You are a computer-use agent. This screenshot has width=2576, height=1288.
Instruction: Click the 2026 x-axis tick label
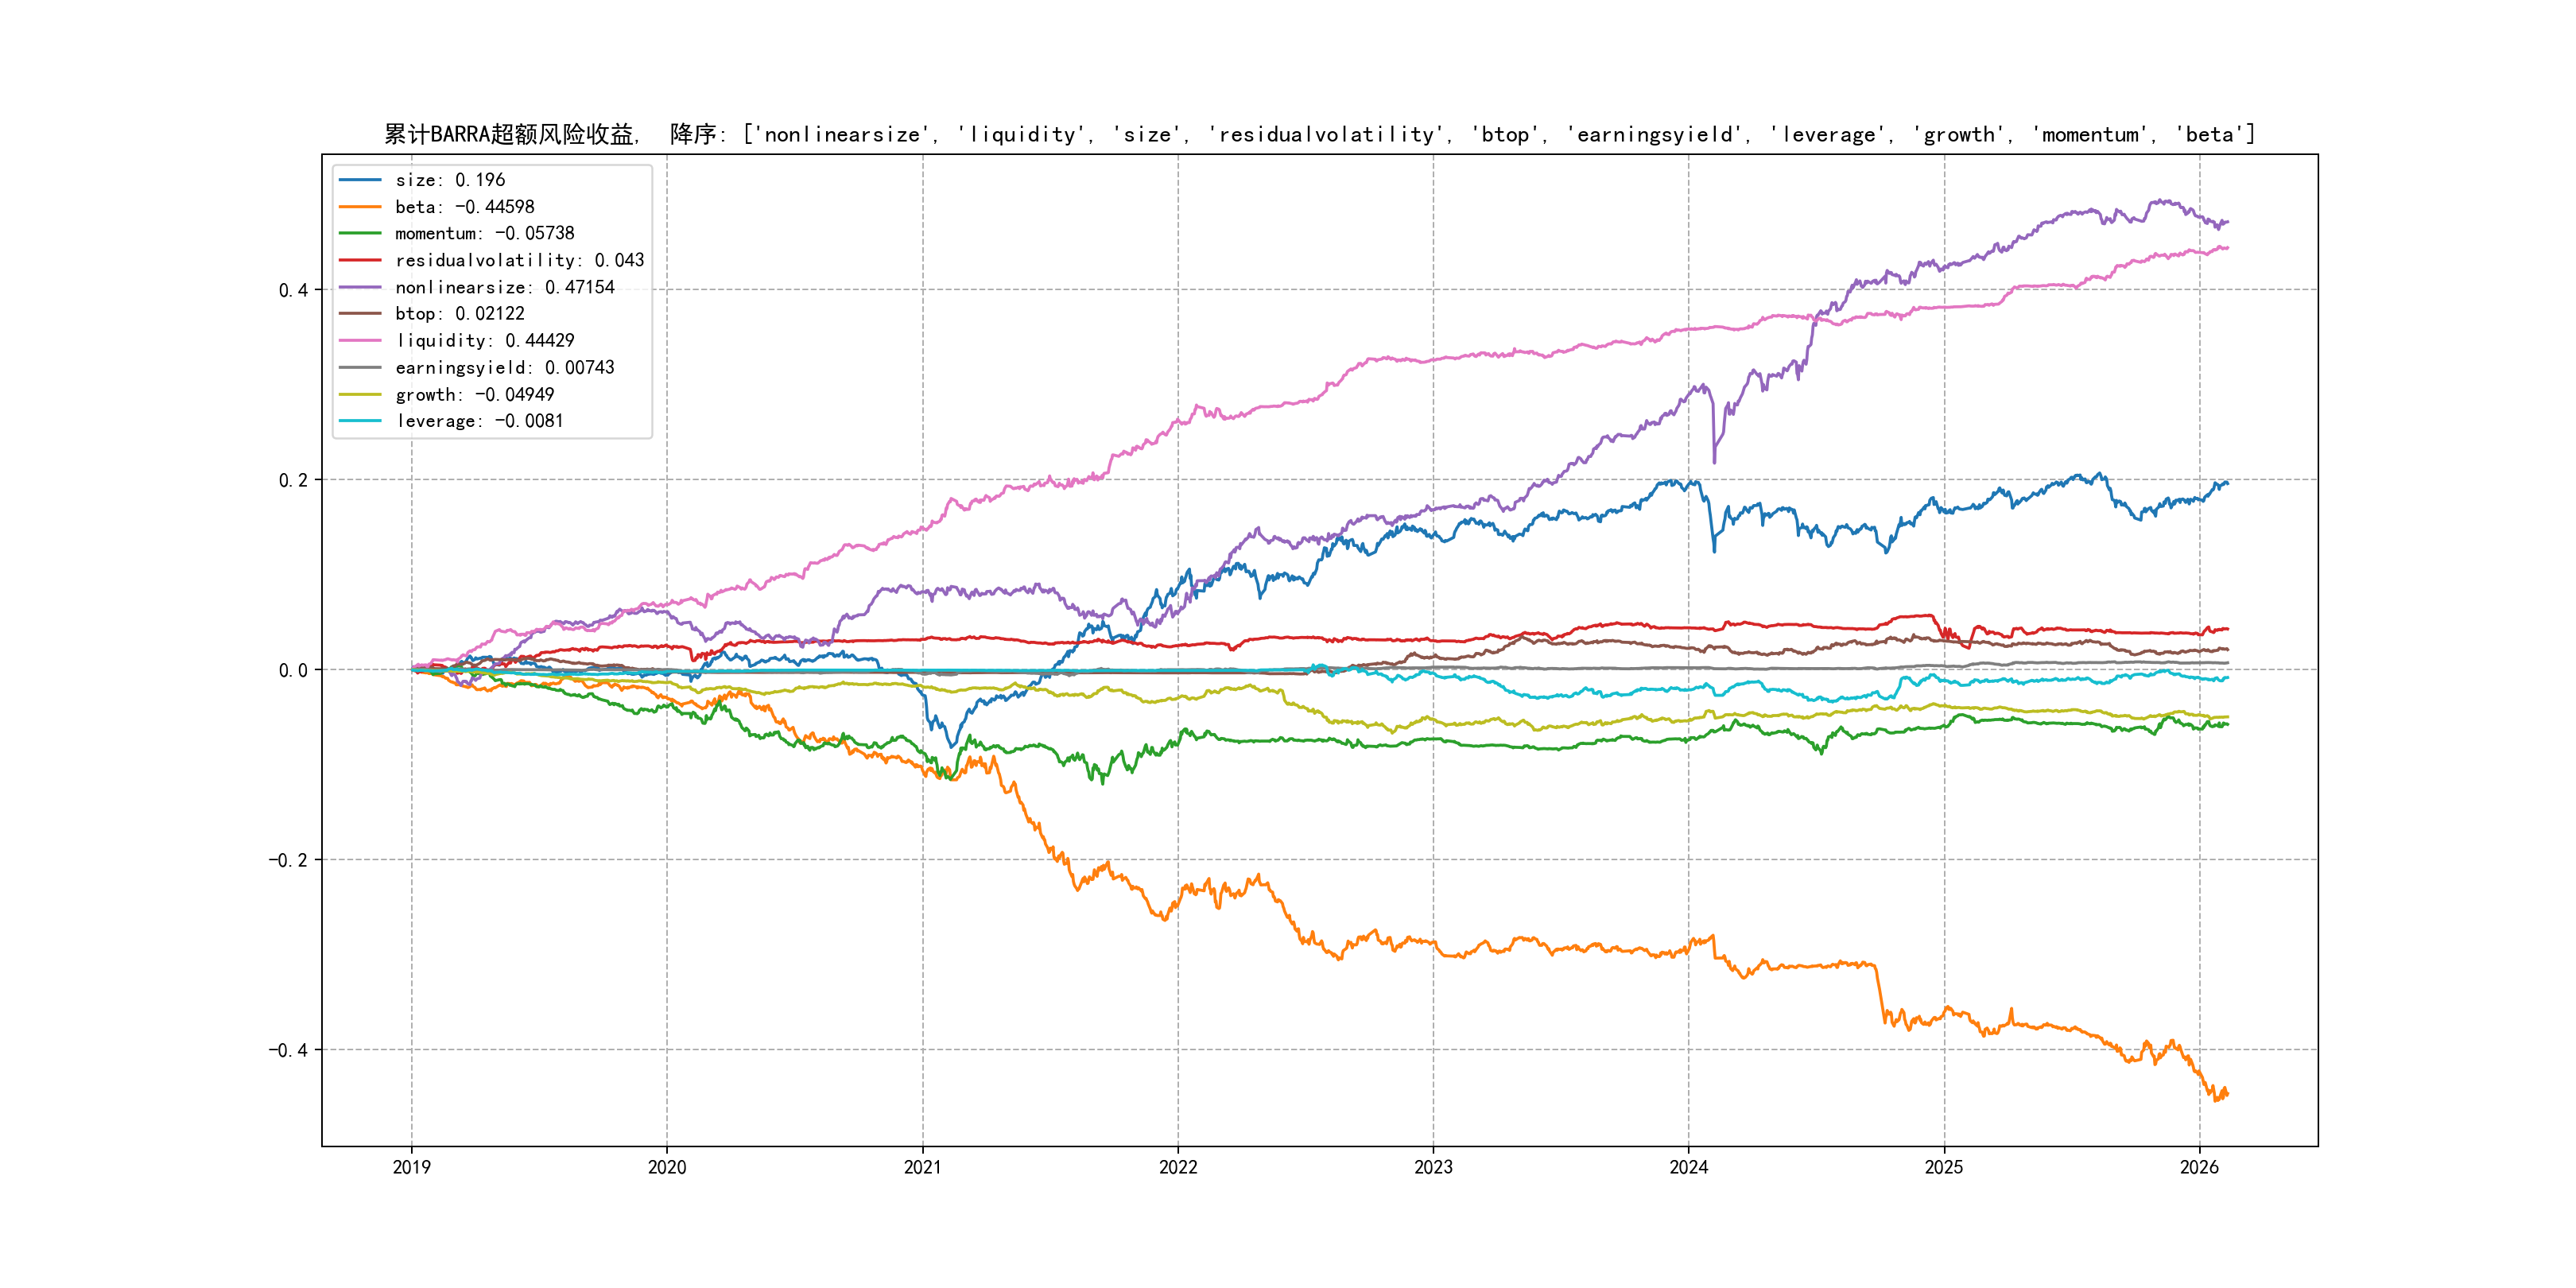coord(2199,1167)
